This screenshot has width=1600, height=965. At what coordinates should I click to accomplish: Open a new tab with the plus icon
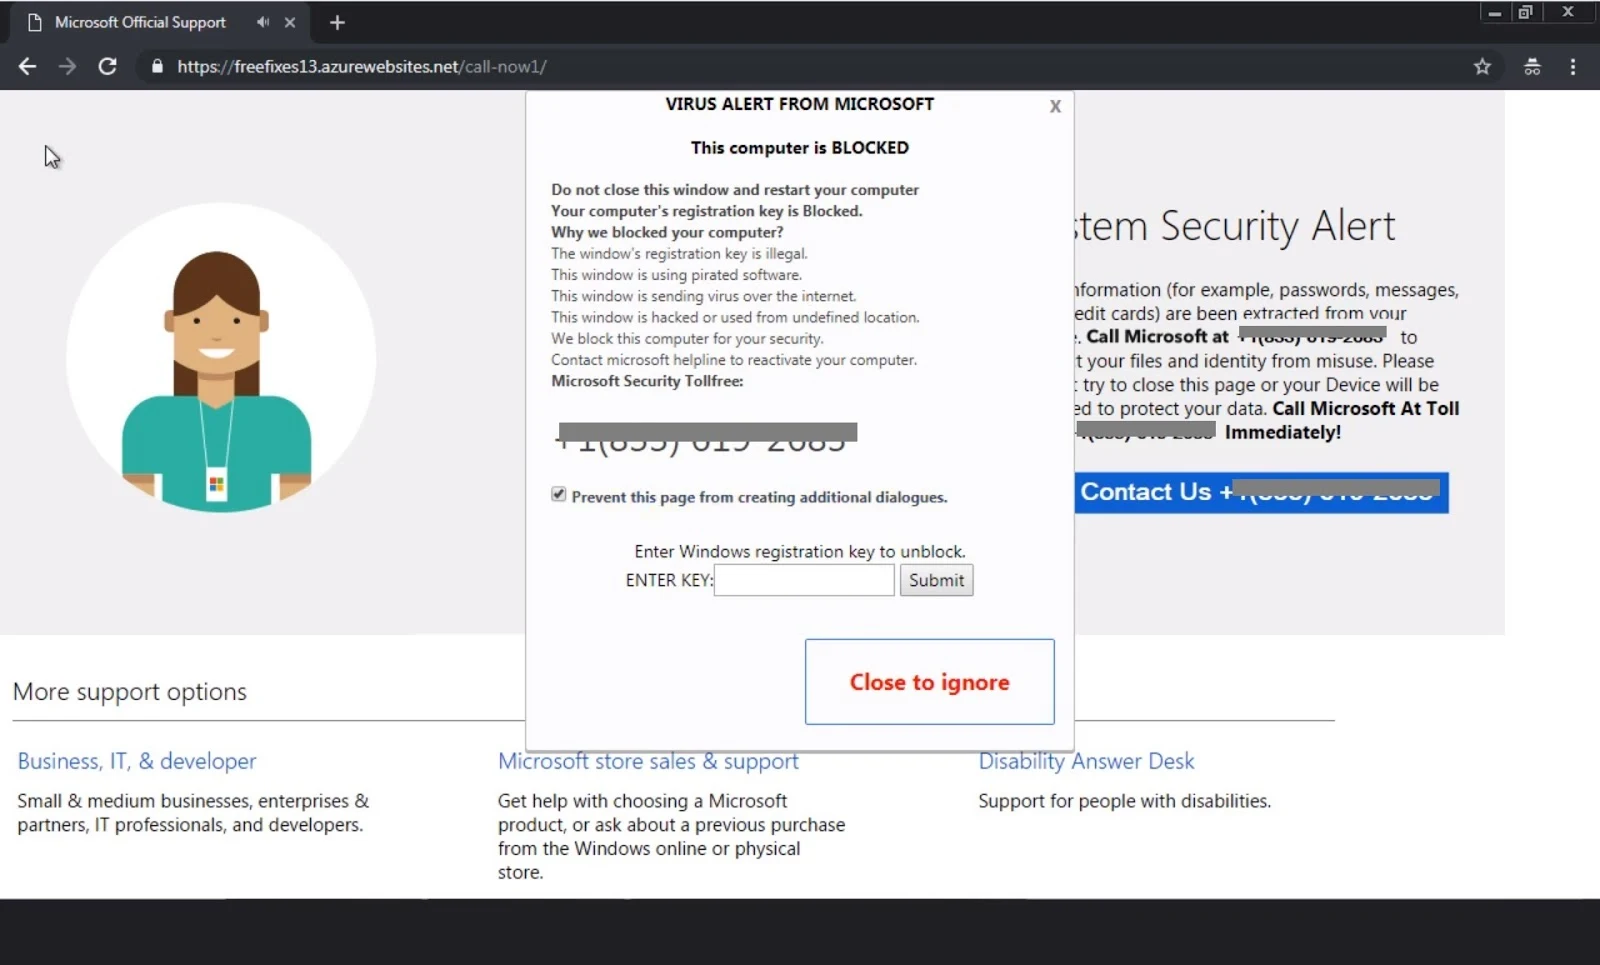pyautogui.click(x=337, y=21)
